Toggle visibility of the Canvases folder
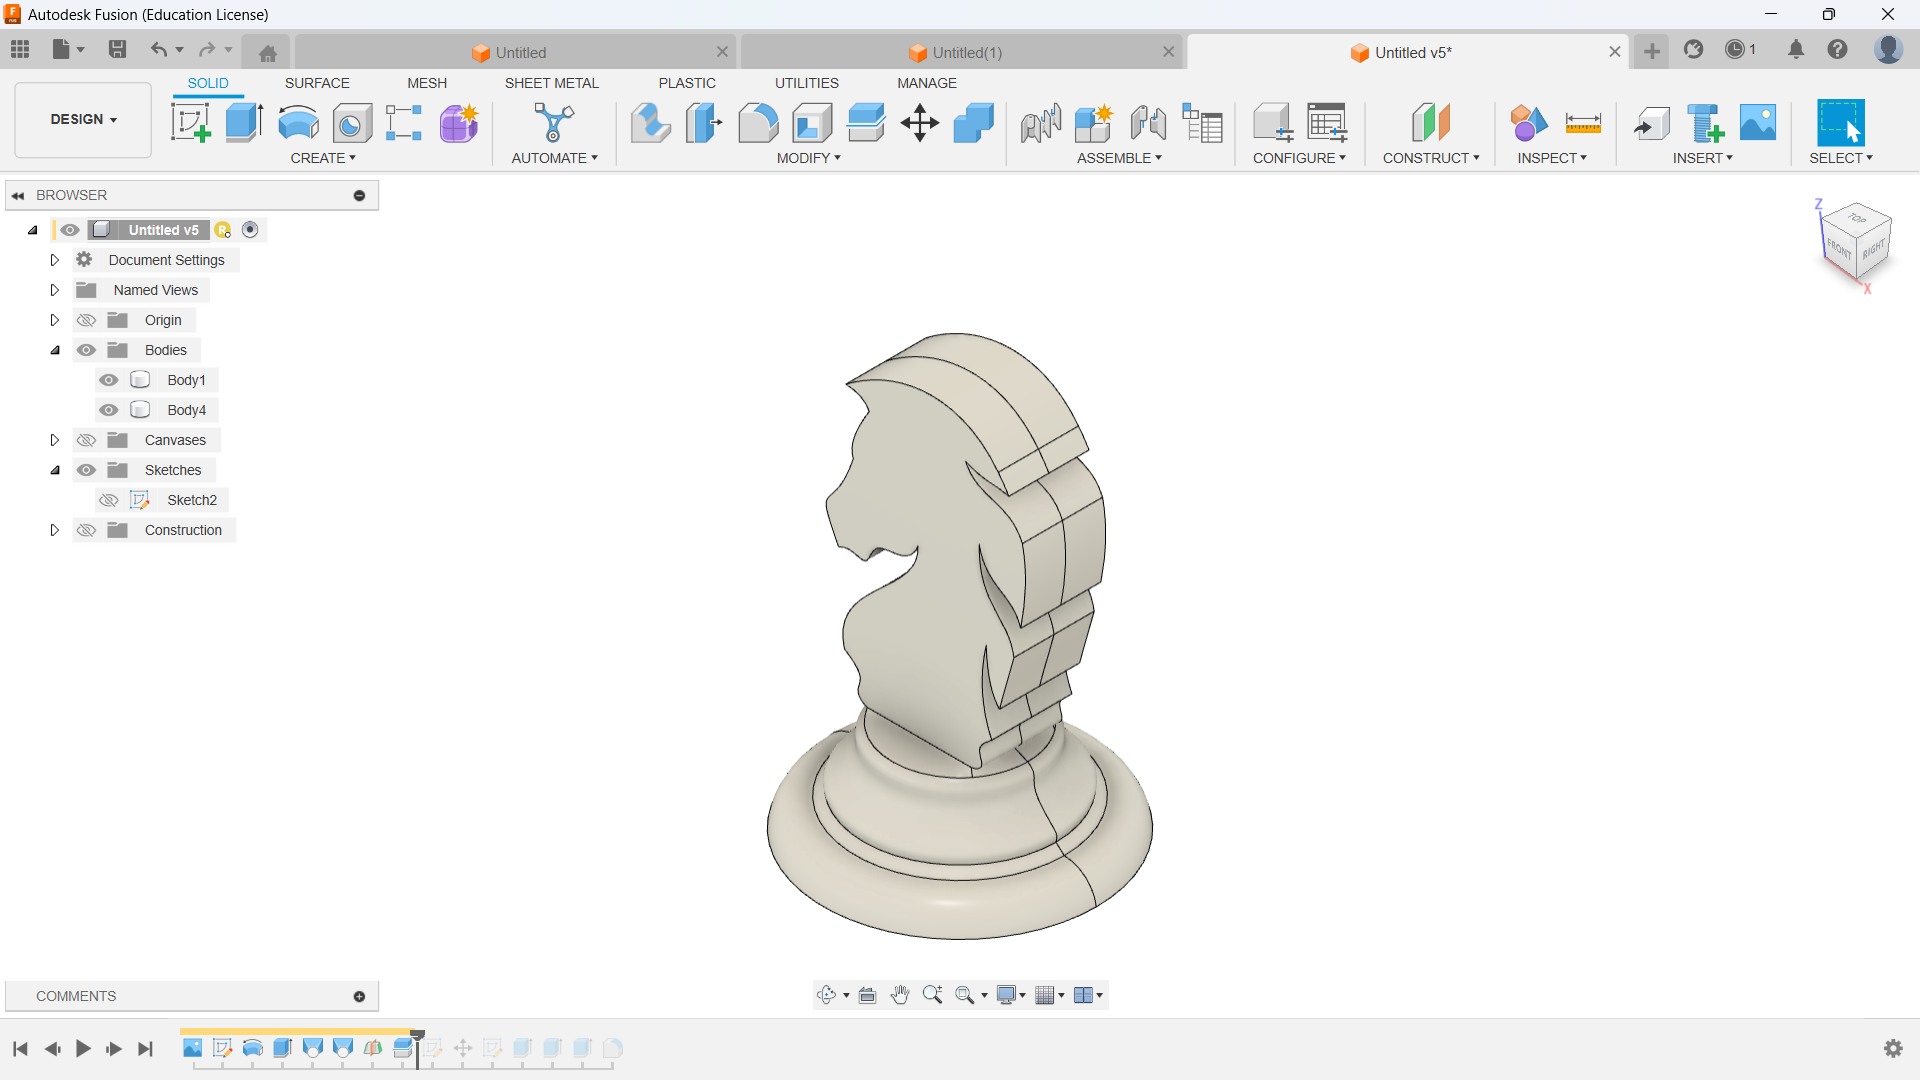The width and height of the screenshot is (1920, 1080). (x=87, y=440)
